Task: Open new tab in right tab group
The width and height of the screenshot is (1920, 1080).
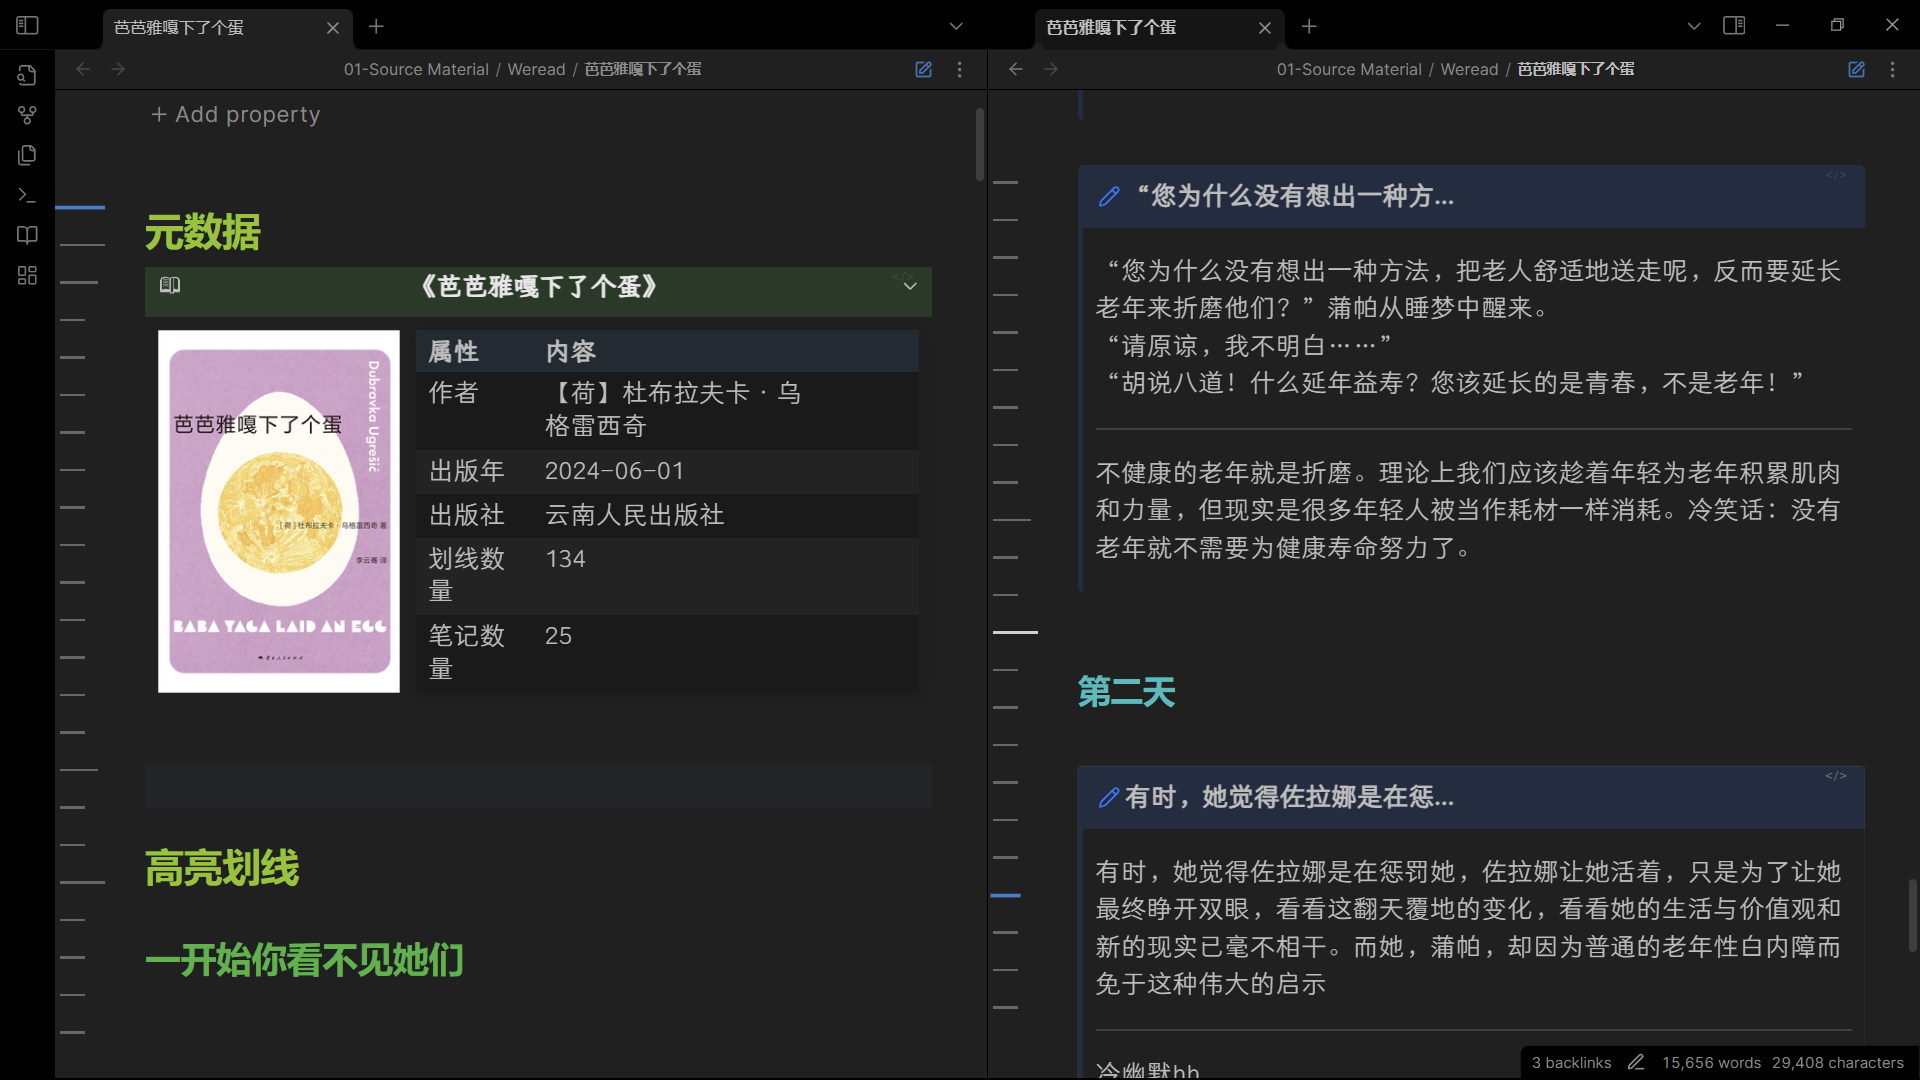Action: click(x=1309, y=27)
